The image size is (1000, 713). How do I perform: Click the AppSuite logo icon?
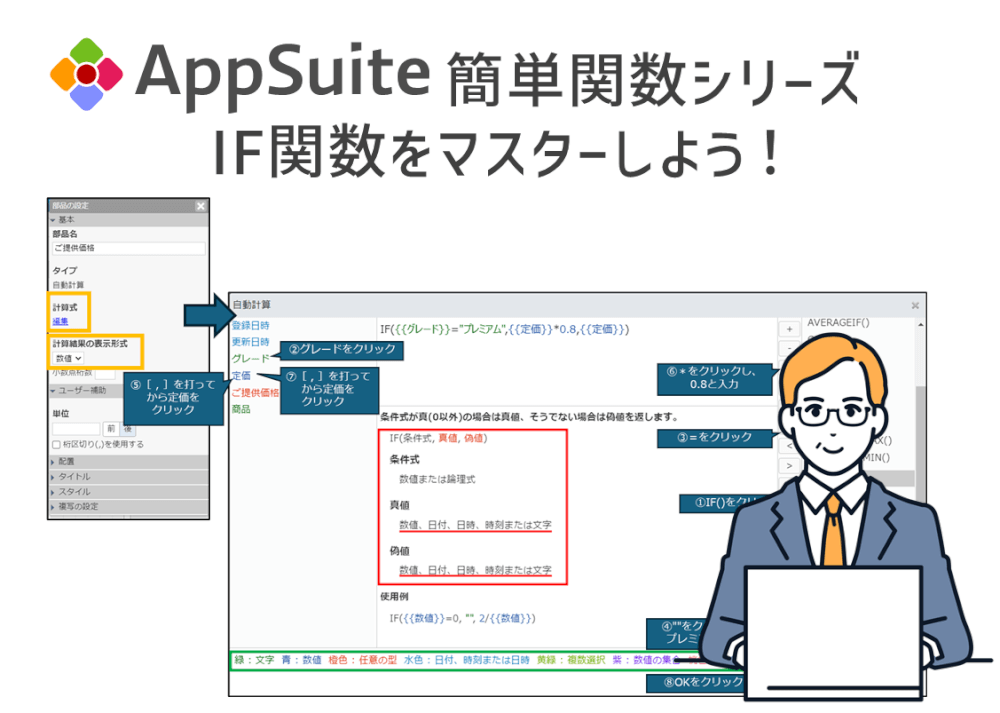84,72
